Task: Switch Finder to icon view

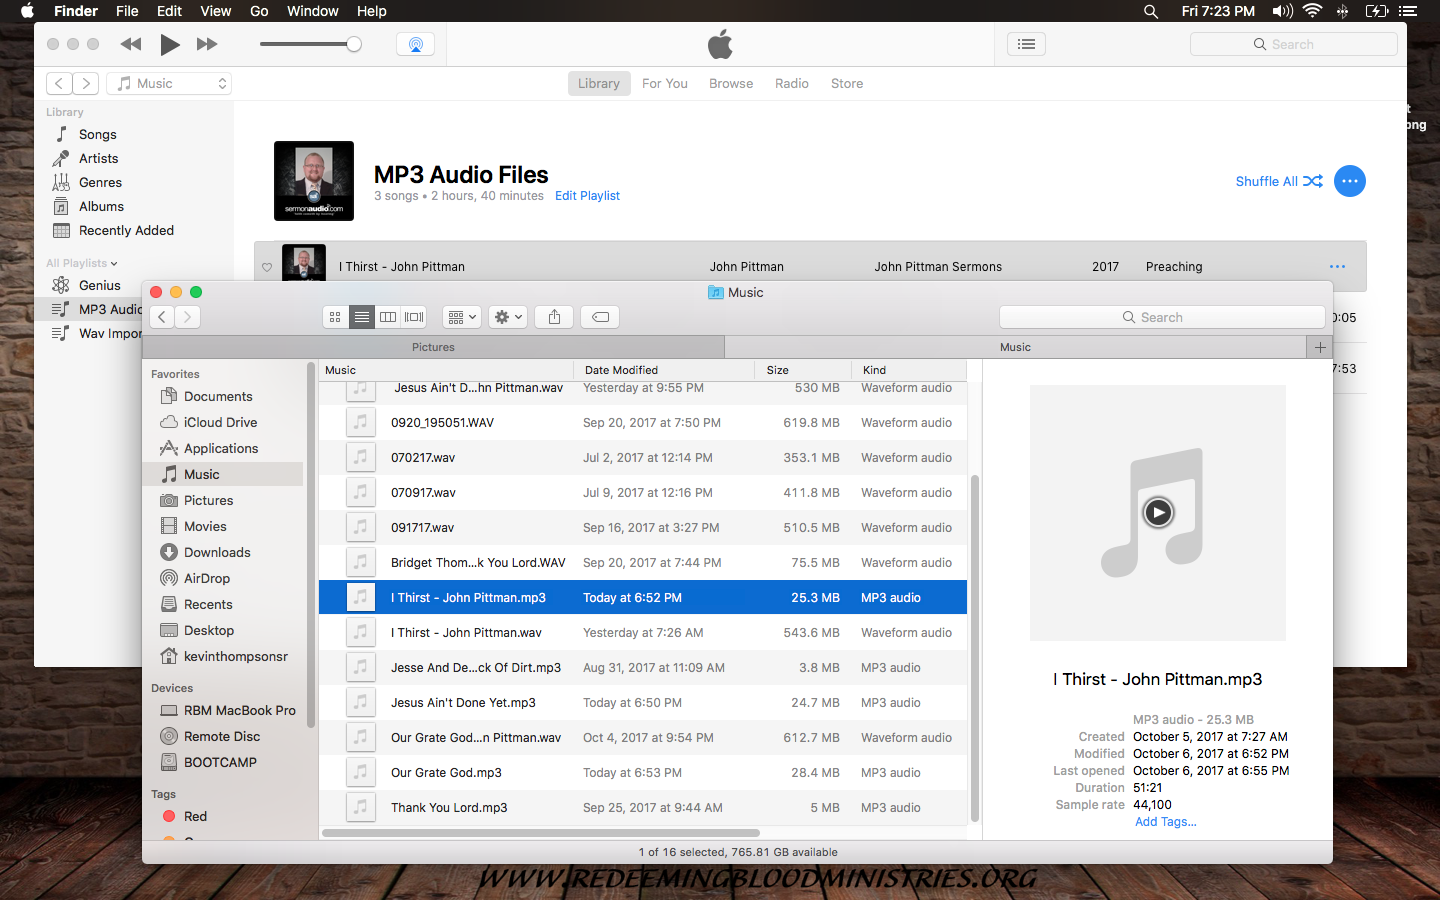Action: [x=336, y=317]
